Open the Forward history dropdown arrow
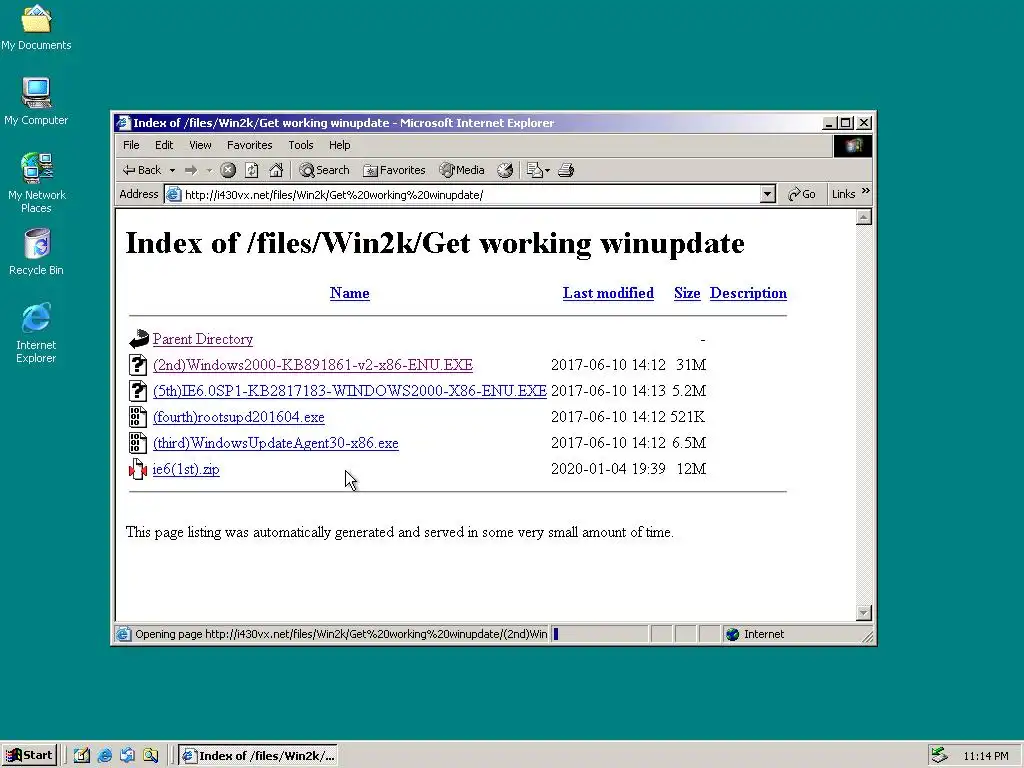Screen dimensions: 1024x768 [x=210, y=170]
